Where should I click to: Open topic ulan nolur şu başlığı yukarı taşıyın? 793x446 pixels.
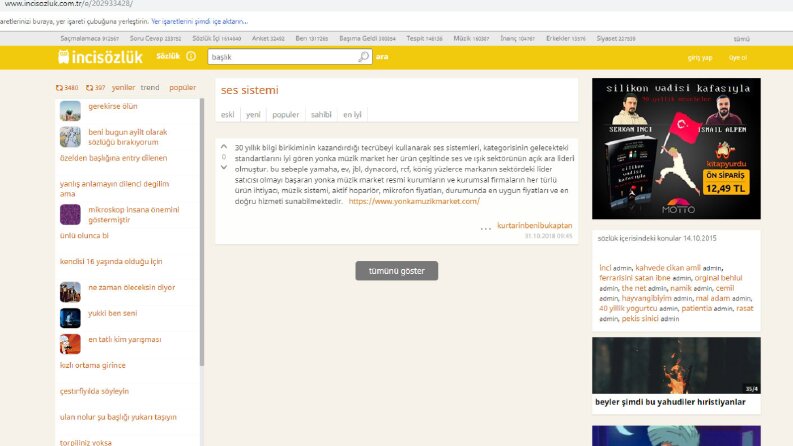point(118,417)
